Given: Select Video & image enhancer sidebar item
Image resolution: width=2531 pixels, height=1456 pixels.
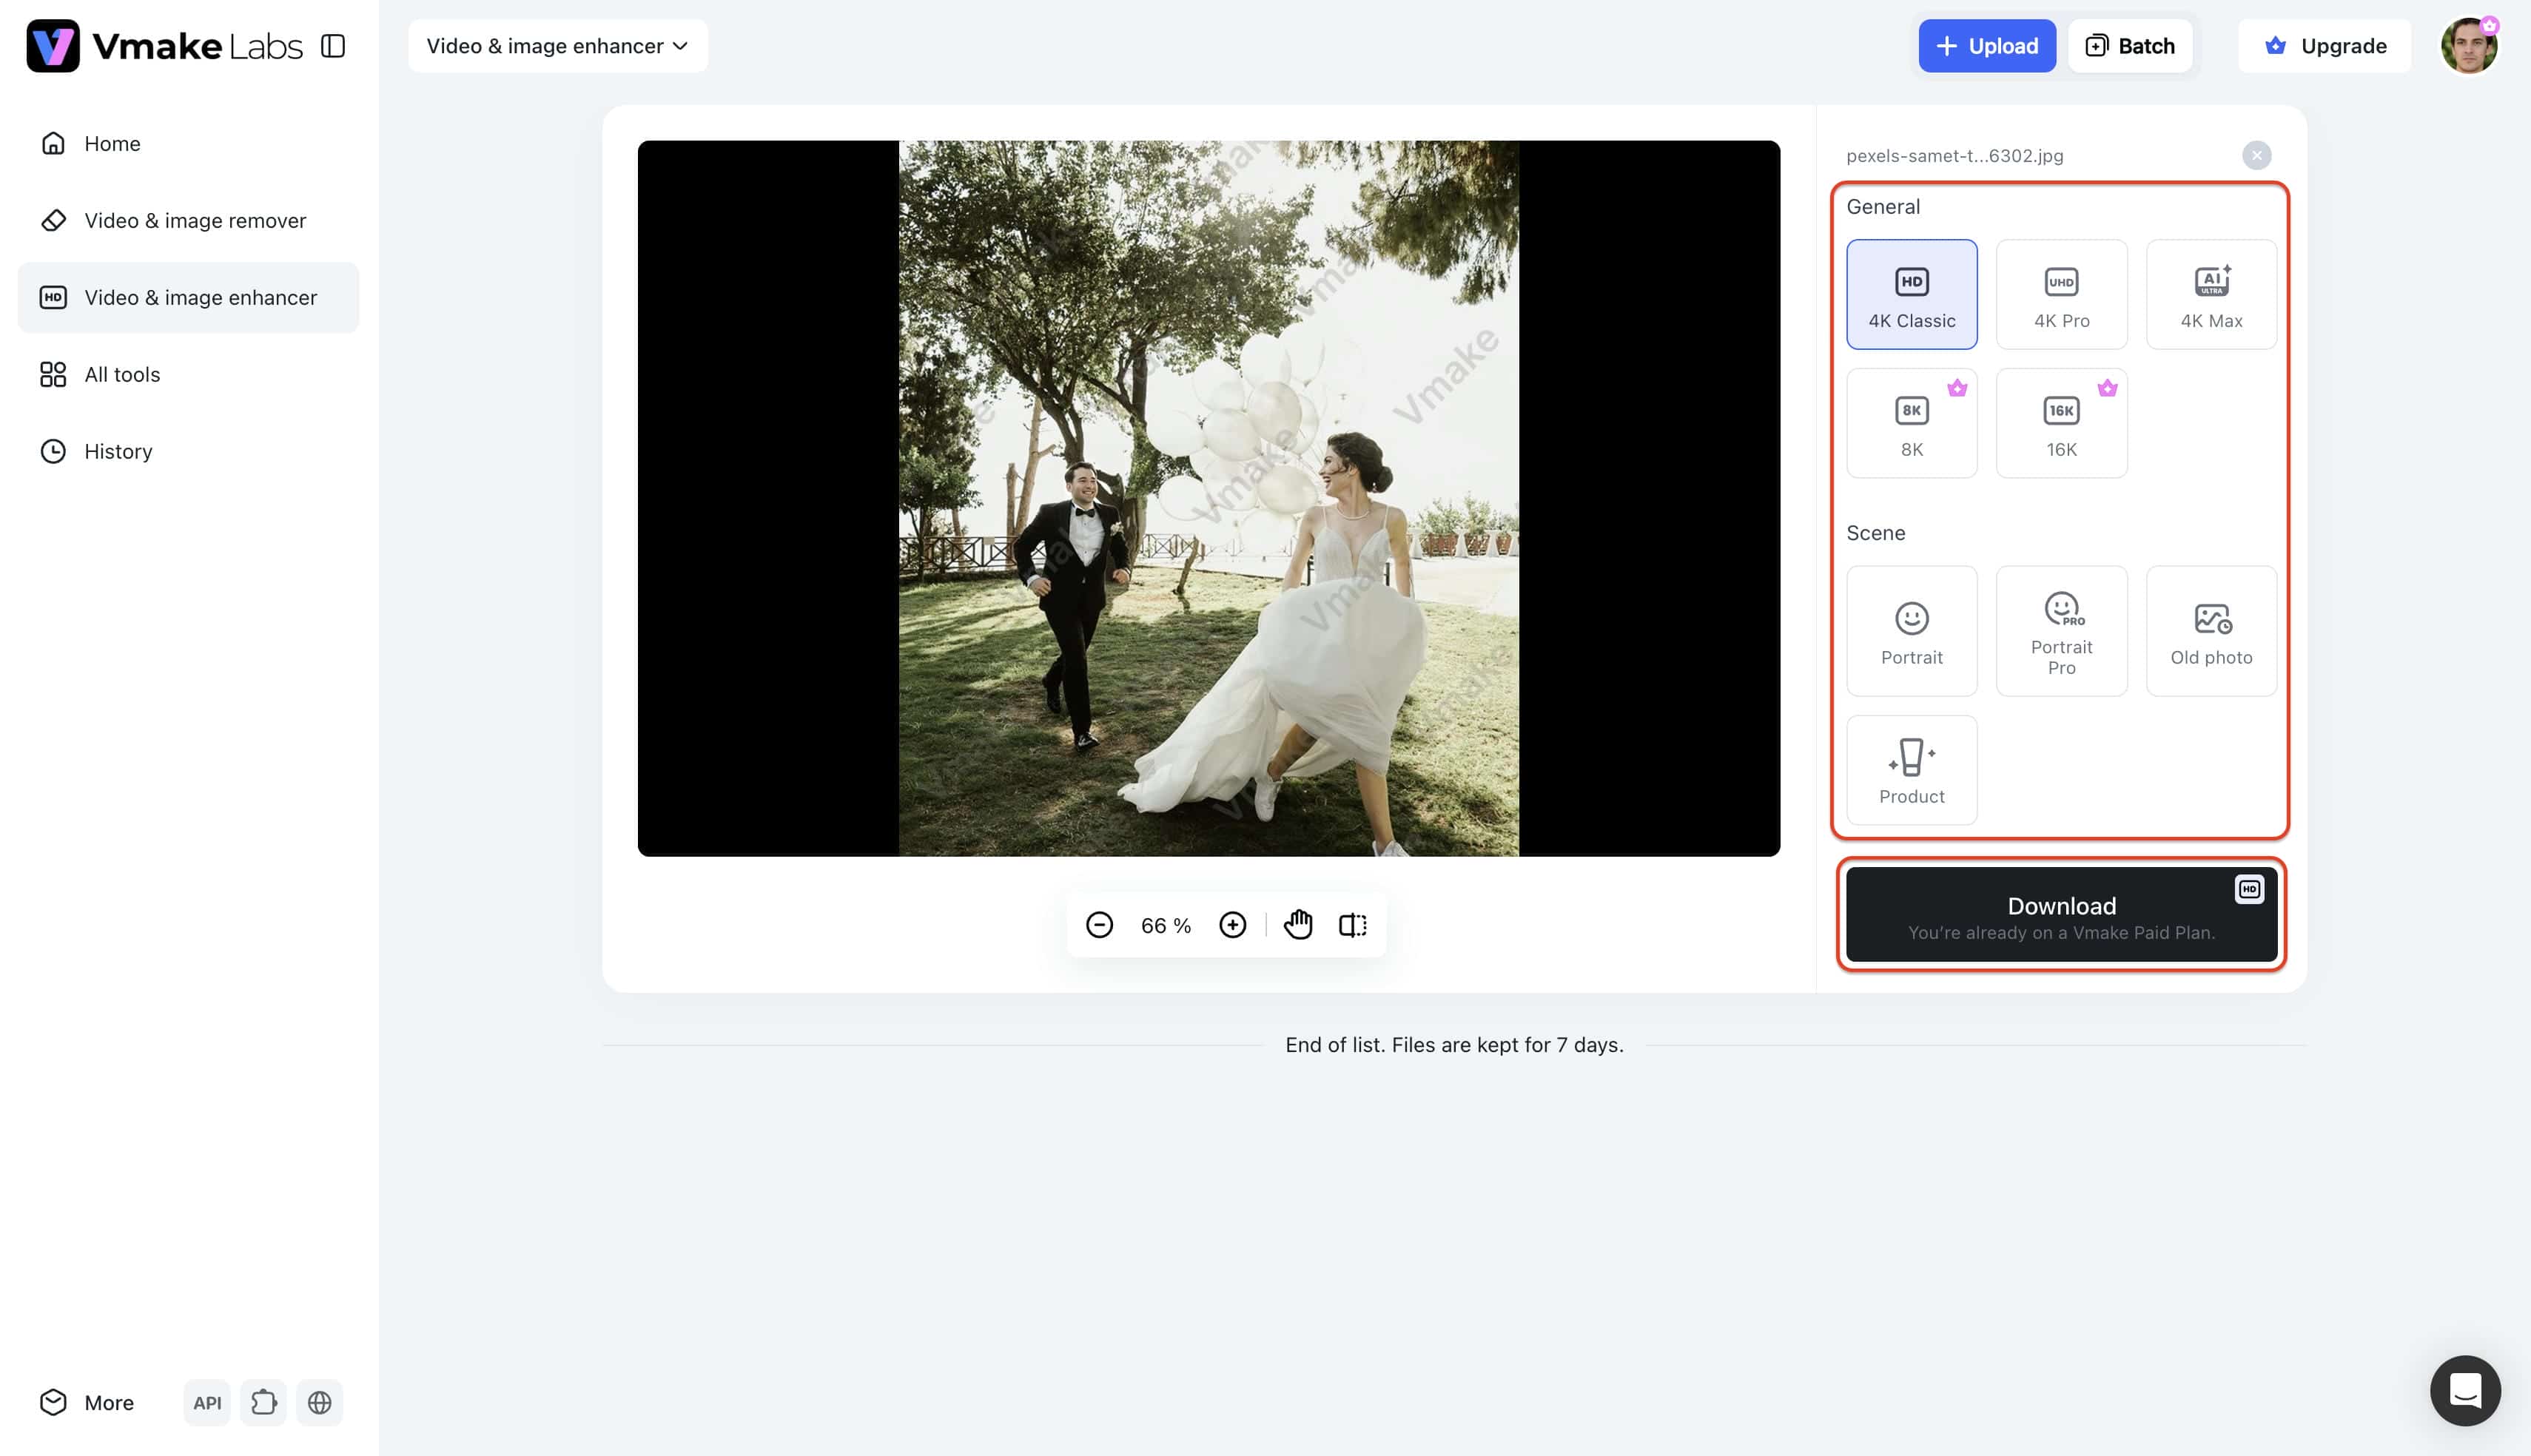Looking at the screenshot, I should tap(188, 297).
